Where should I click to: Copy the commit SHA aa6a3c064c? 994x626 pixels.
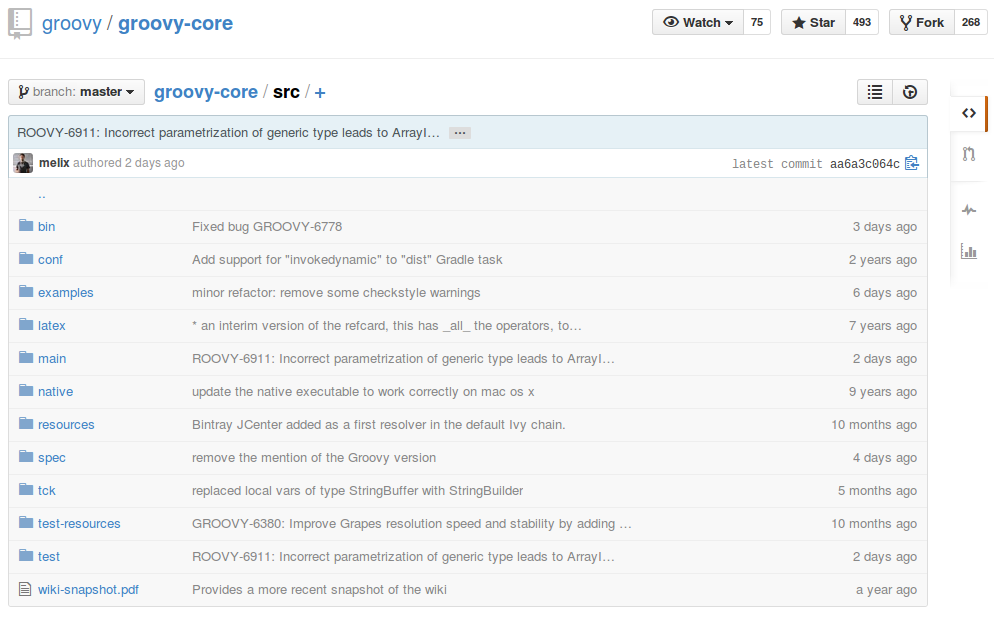[x=911, y=162]
